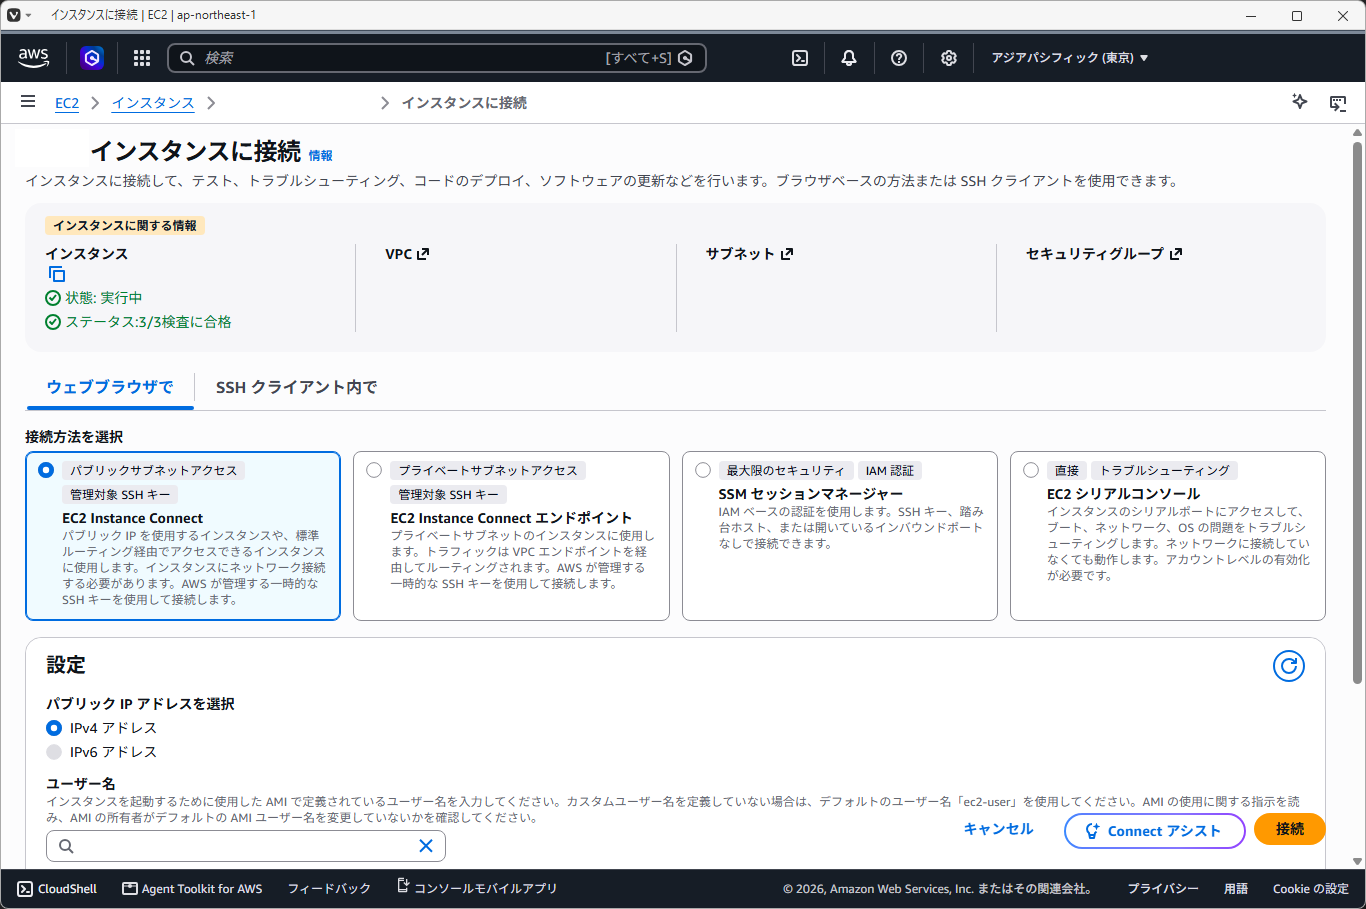Toggle the hamburger side navigation menu
The image size is (1366, 909).
[28, 102]
